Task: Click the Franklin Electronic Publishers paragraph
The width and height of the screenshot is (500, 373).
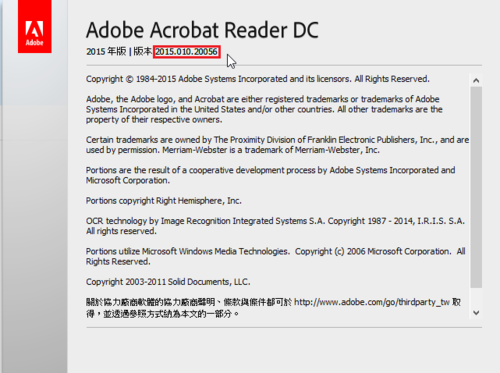Action: 277,145
